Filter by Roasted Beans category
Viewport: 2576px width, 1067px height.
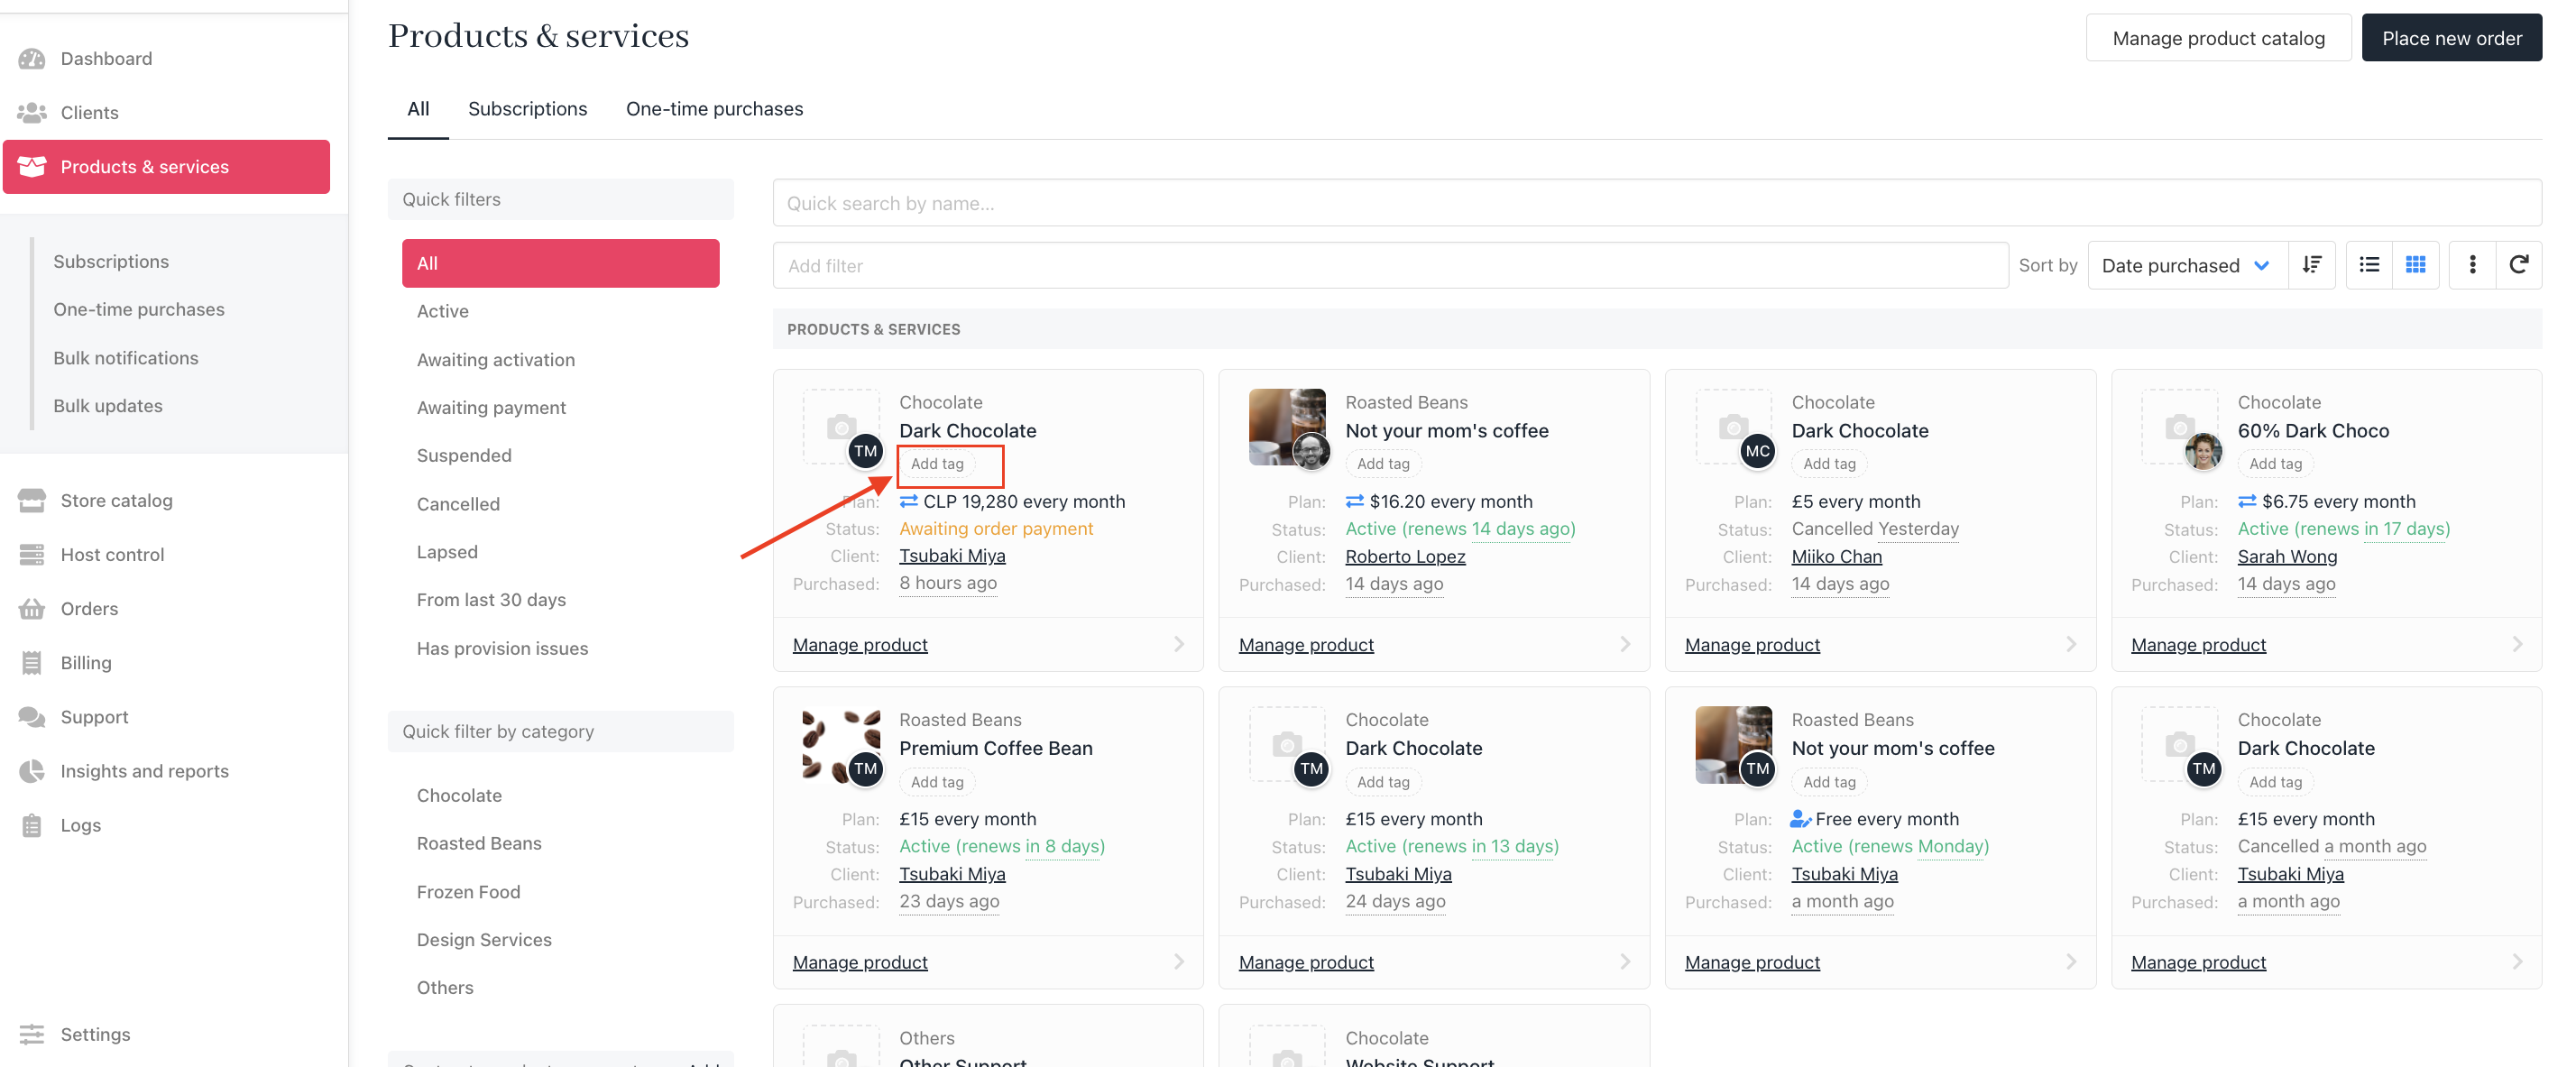pyautogui.click(x=479, y=843)
